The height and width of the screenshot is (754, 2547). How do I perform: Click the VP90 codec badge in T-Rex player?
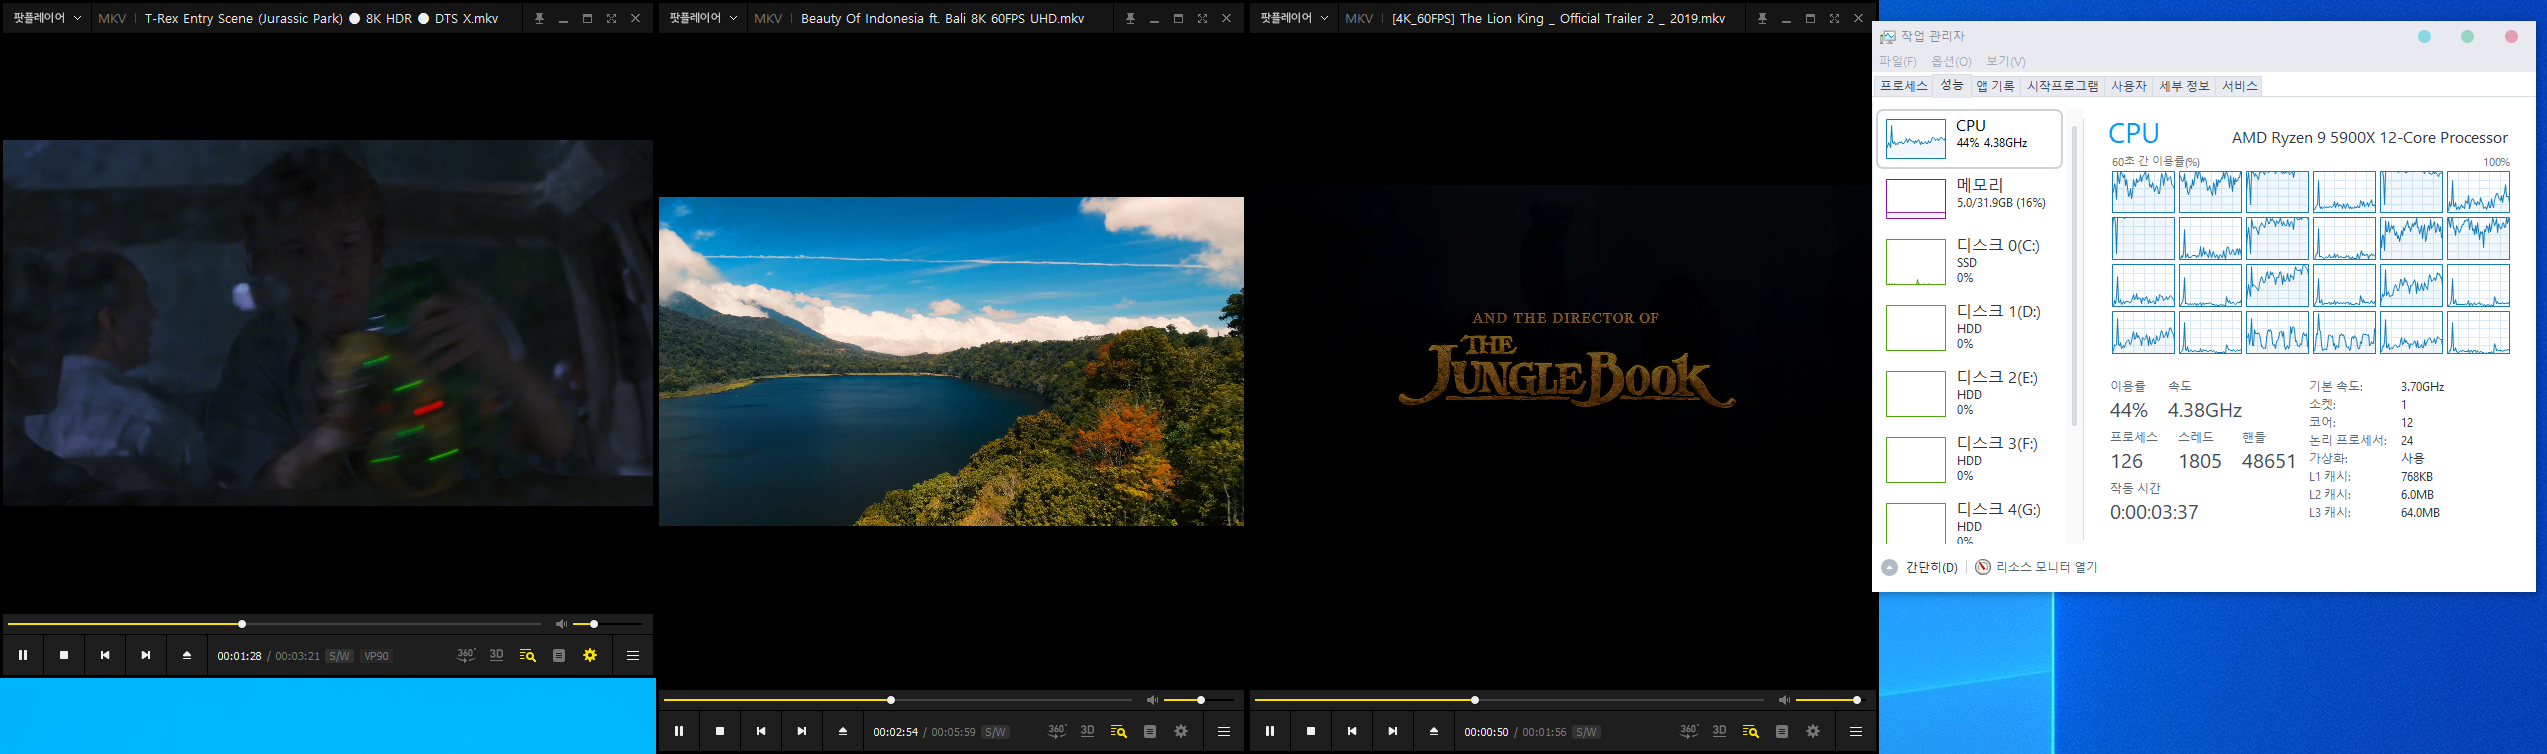376,656
